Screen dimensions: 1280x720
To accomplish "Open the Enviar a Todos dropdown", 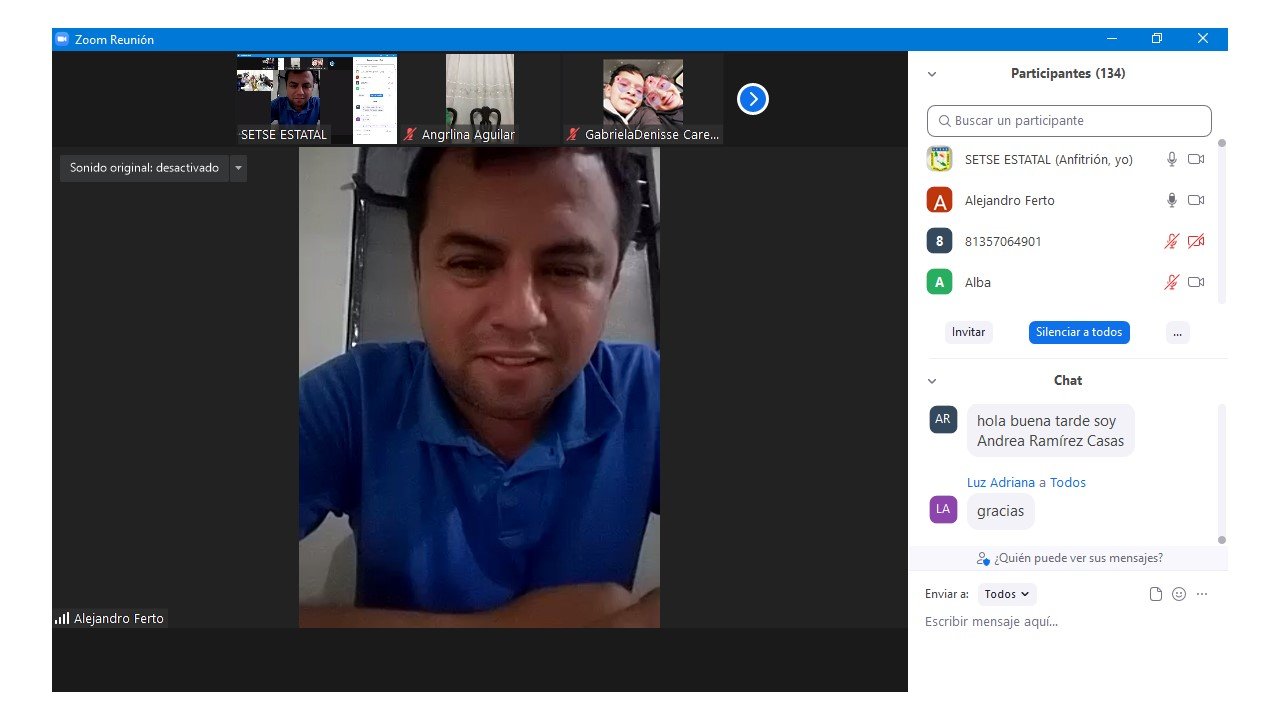I will (x=1006, y=594).
